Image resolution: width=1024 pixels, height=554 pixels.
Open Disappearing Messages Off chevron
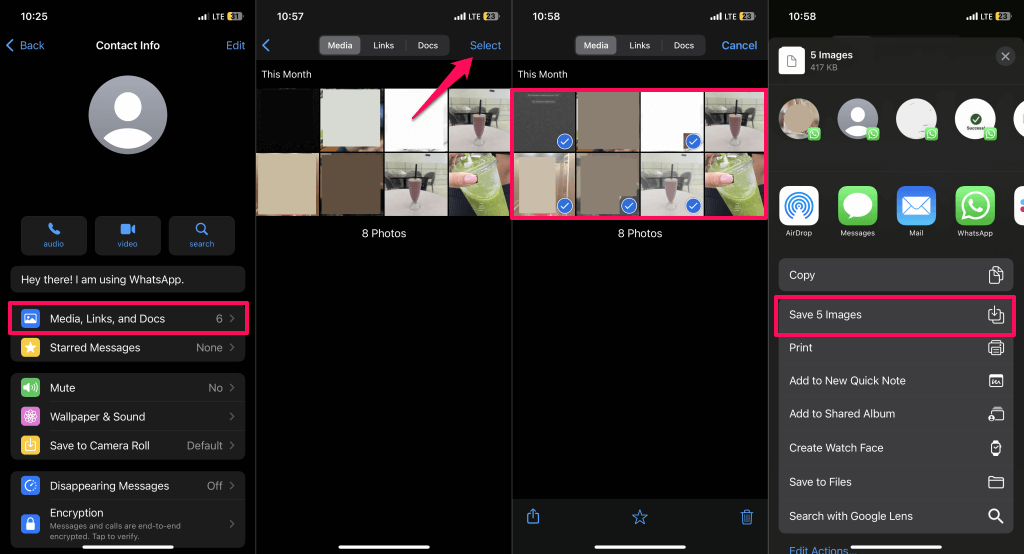coord(232,485)
